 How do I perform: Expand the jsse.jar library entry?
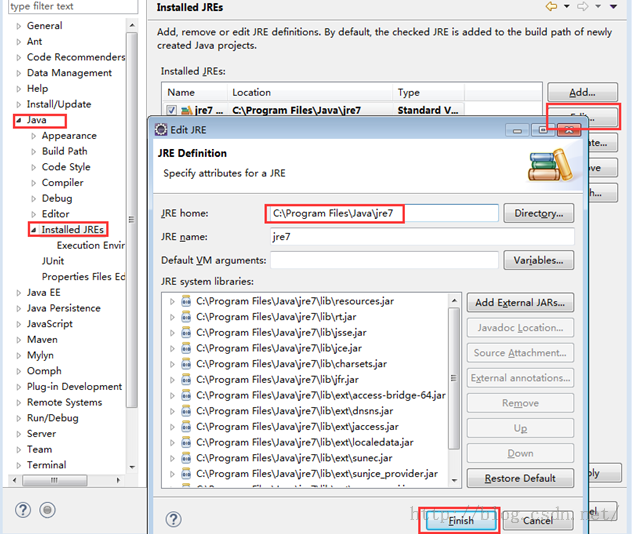pos(172,333)
